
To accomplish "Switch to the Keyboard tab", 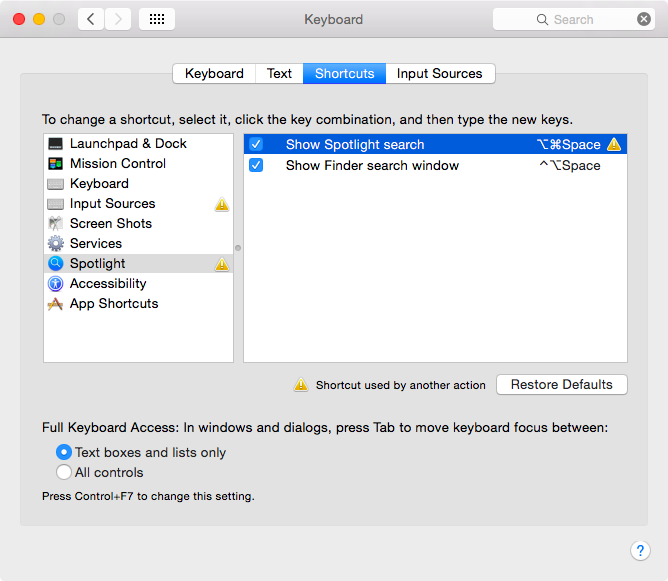I will (214, 74).
